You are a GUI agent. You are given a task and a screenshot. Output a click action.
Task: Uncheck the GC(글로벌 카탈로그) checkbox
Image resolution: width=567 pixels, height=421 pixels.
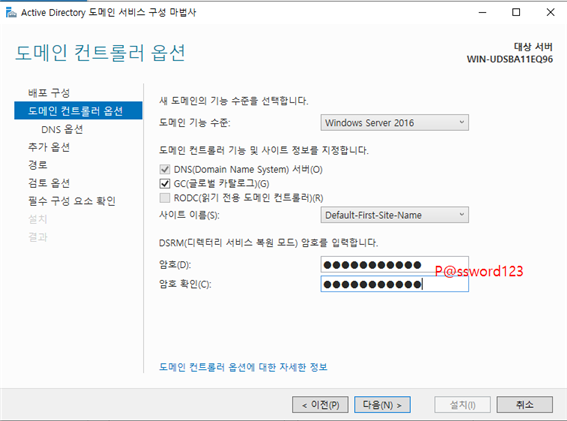tap(165, 184)
